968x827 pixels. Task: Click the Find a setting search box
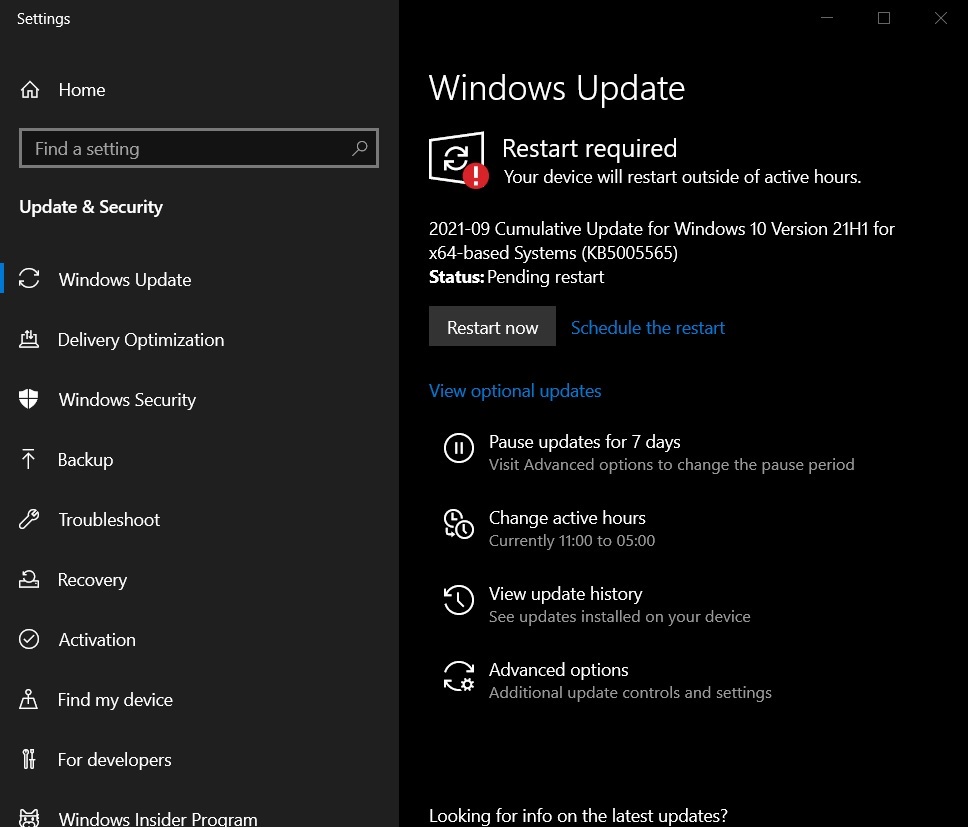click(x=198, y=148)
